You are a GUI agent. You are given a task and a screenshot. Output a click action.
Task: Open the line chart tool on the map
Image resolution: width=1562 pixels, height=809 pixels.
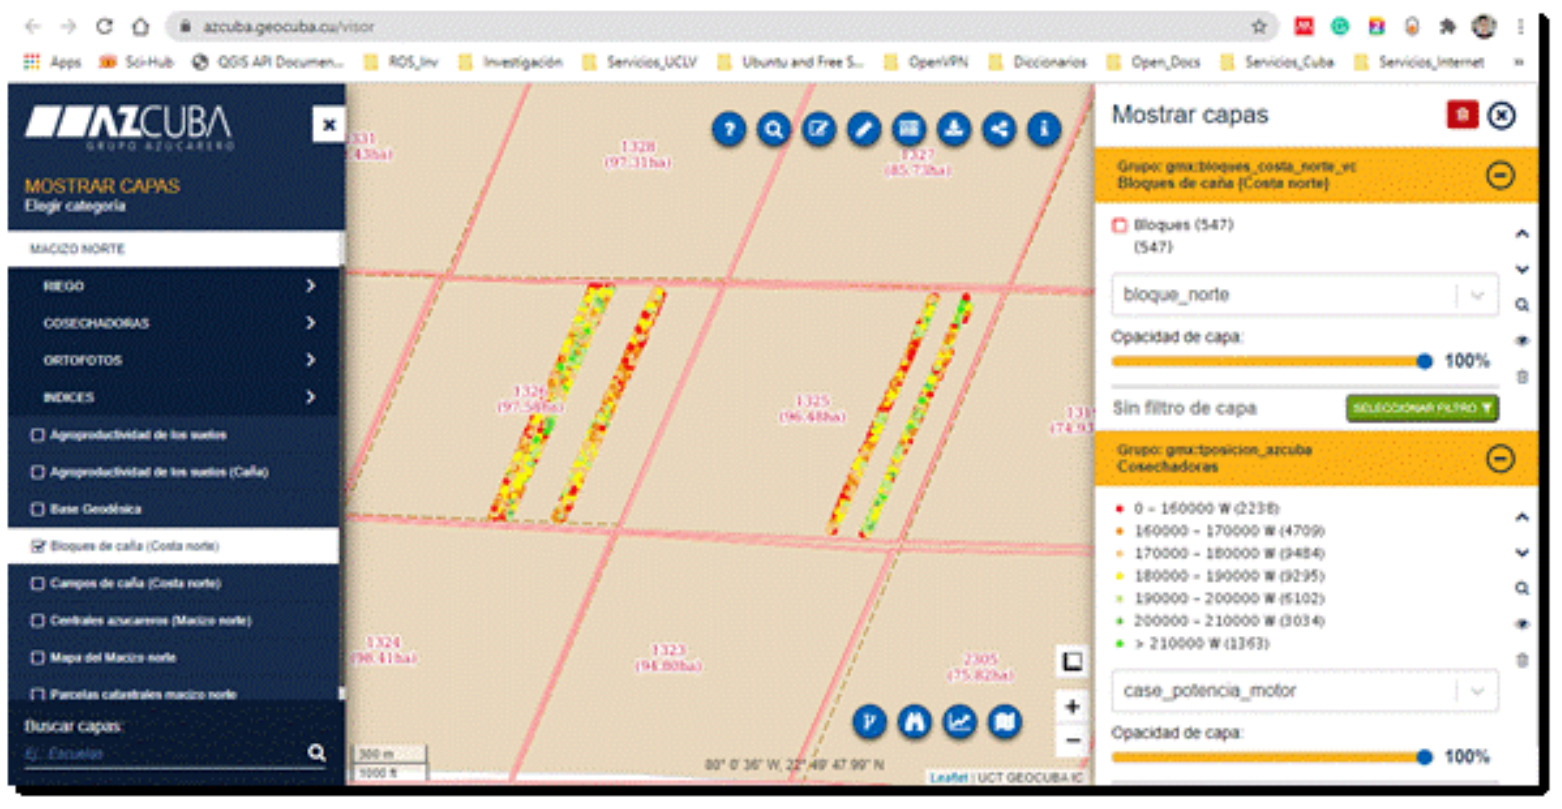960,722
